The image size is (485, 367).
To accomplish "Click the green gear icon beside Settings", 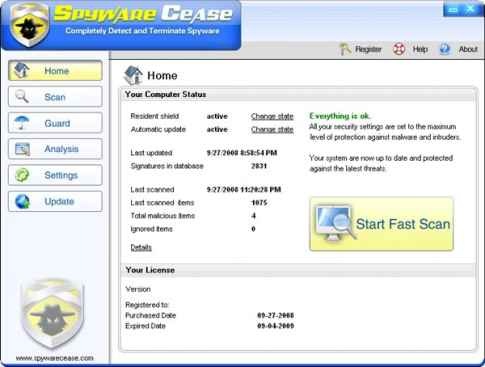I will pyautogui.click(x=22, y=175).
